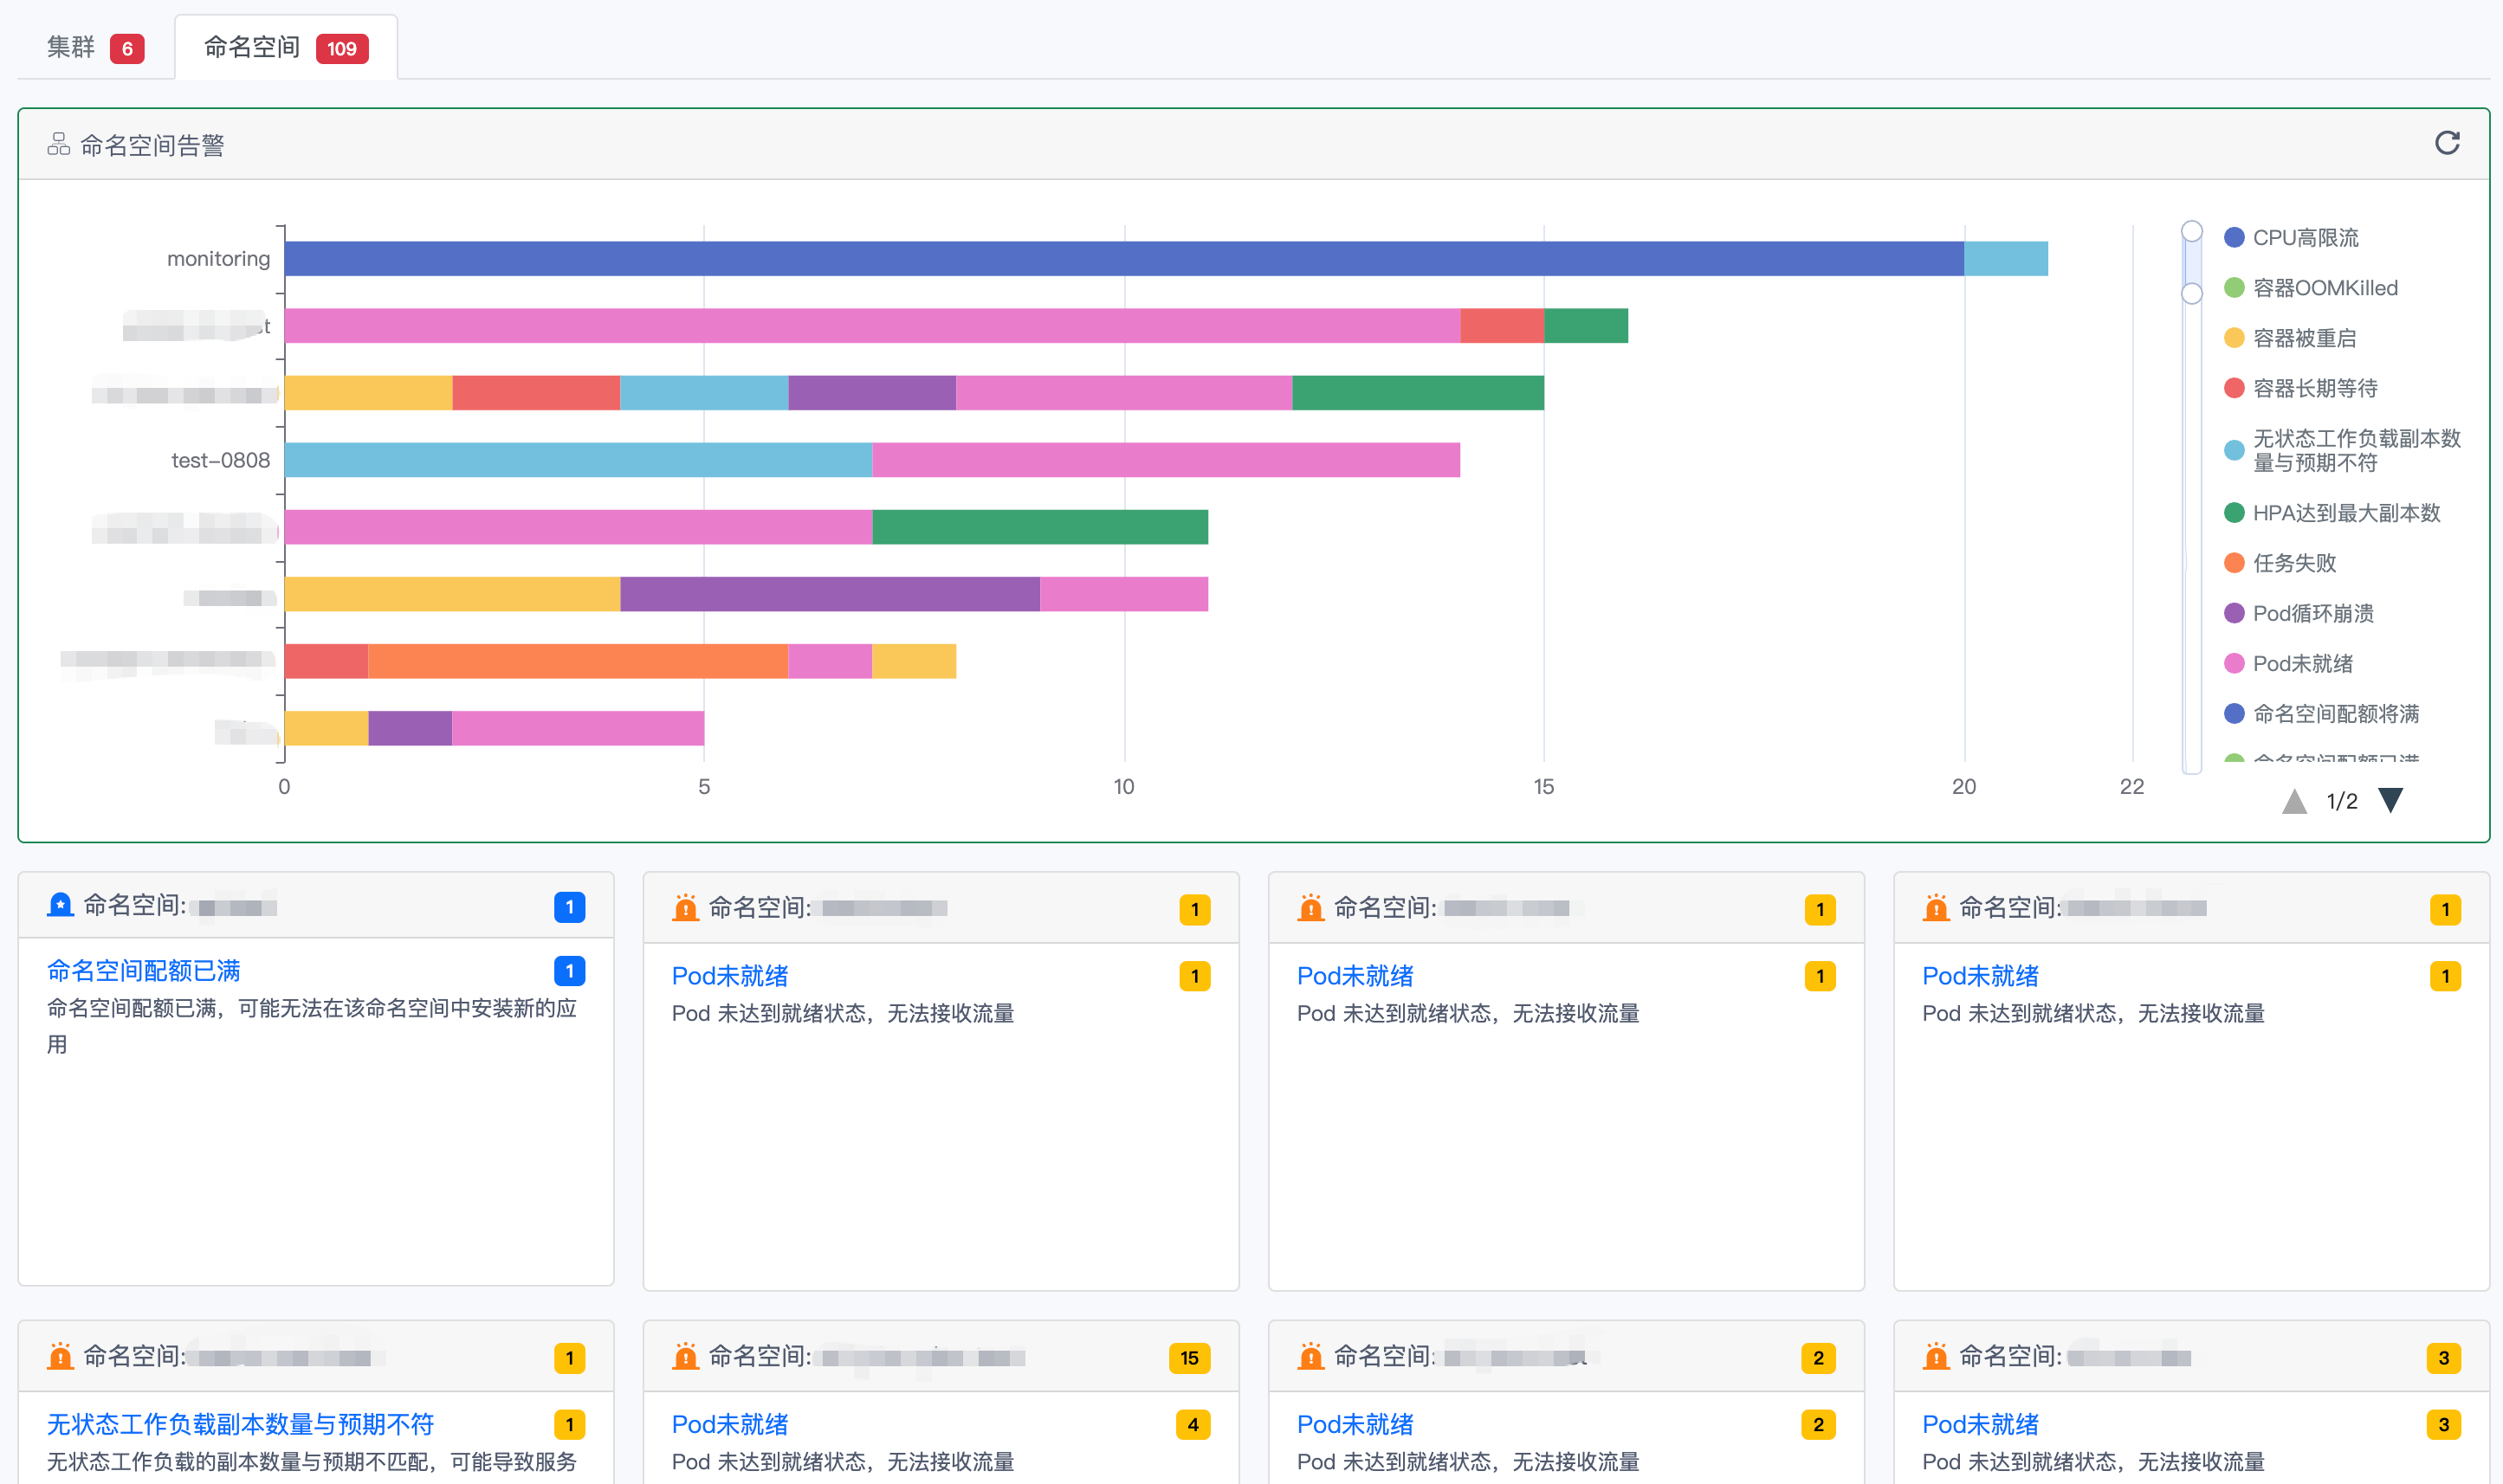Image resolution: width=2503 pixels, height=1484 pixels.
Task: Click the blue alarm bell icon of first namespace card
Action: (x=60, y=905)
